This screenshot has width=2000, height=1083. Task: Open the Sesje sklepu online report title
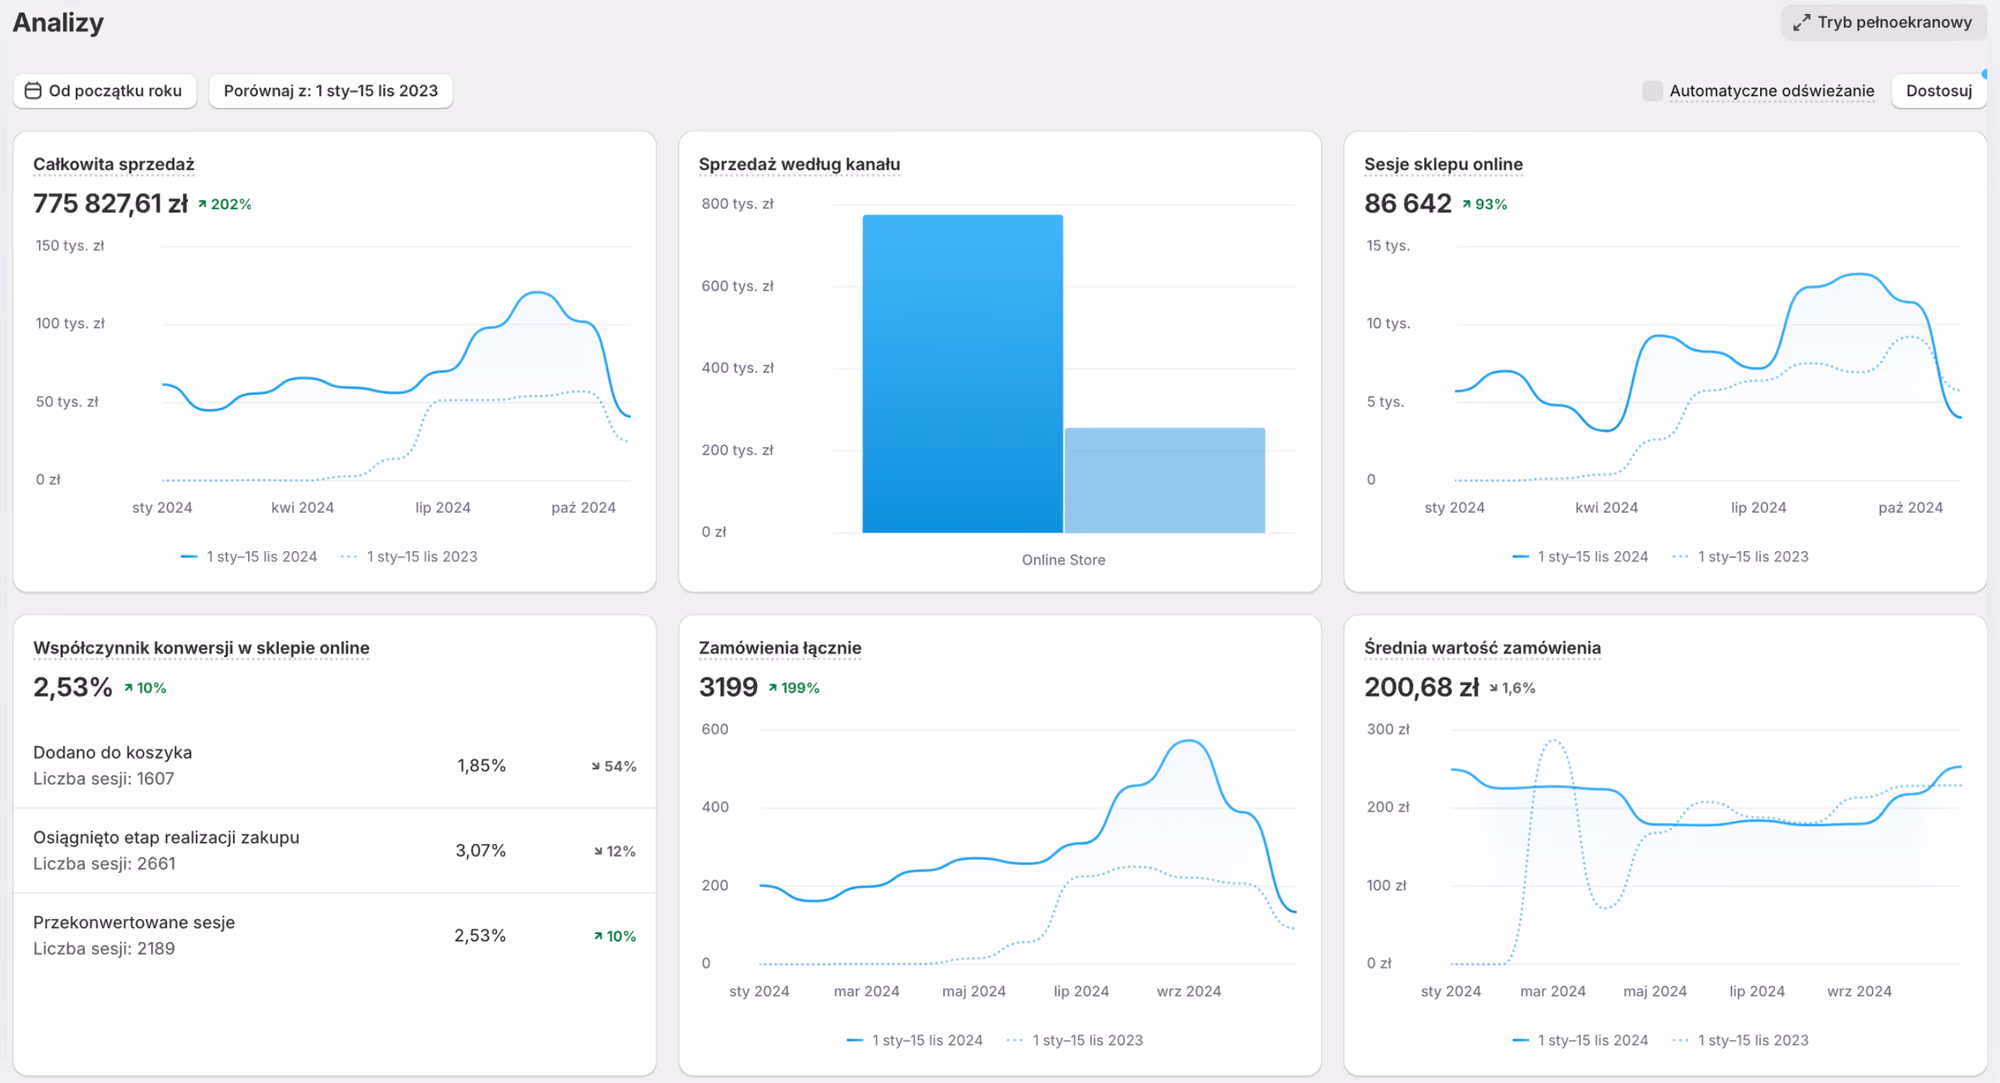(1443, 164)
